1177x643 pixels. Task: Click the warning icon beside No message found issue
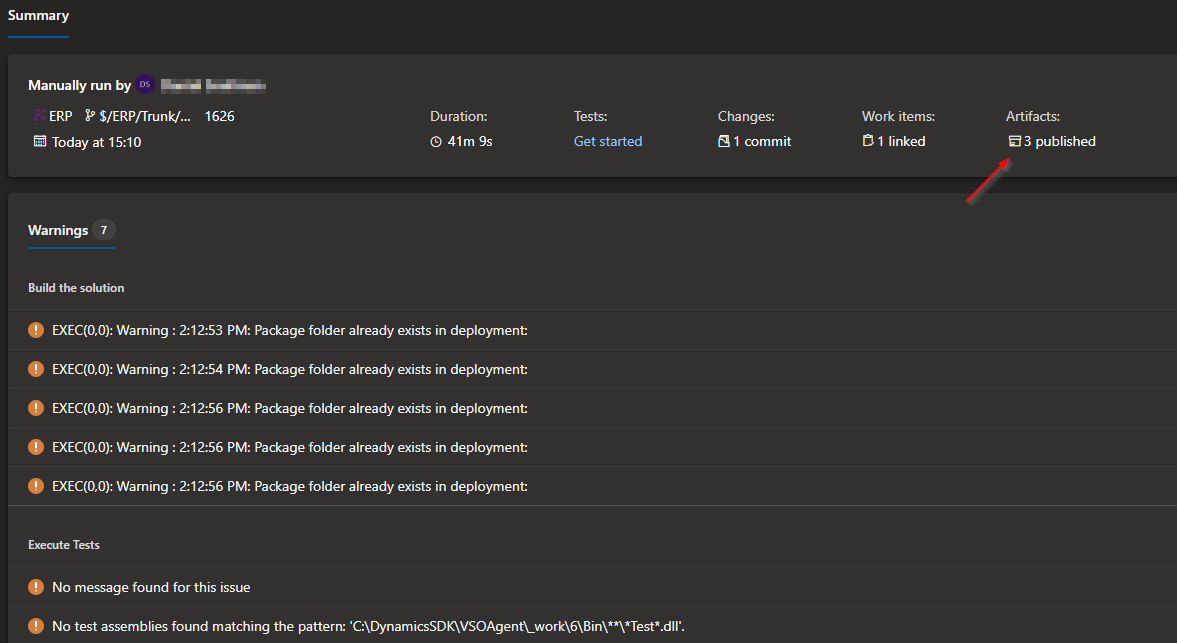click(36, 589)
